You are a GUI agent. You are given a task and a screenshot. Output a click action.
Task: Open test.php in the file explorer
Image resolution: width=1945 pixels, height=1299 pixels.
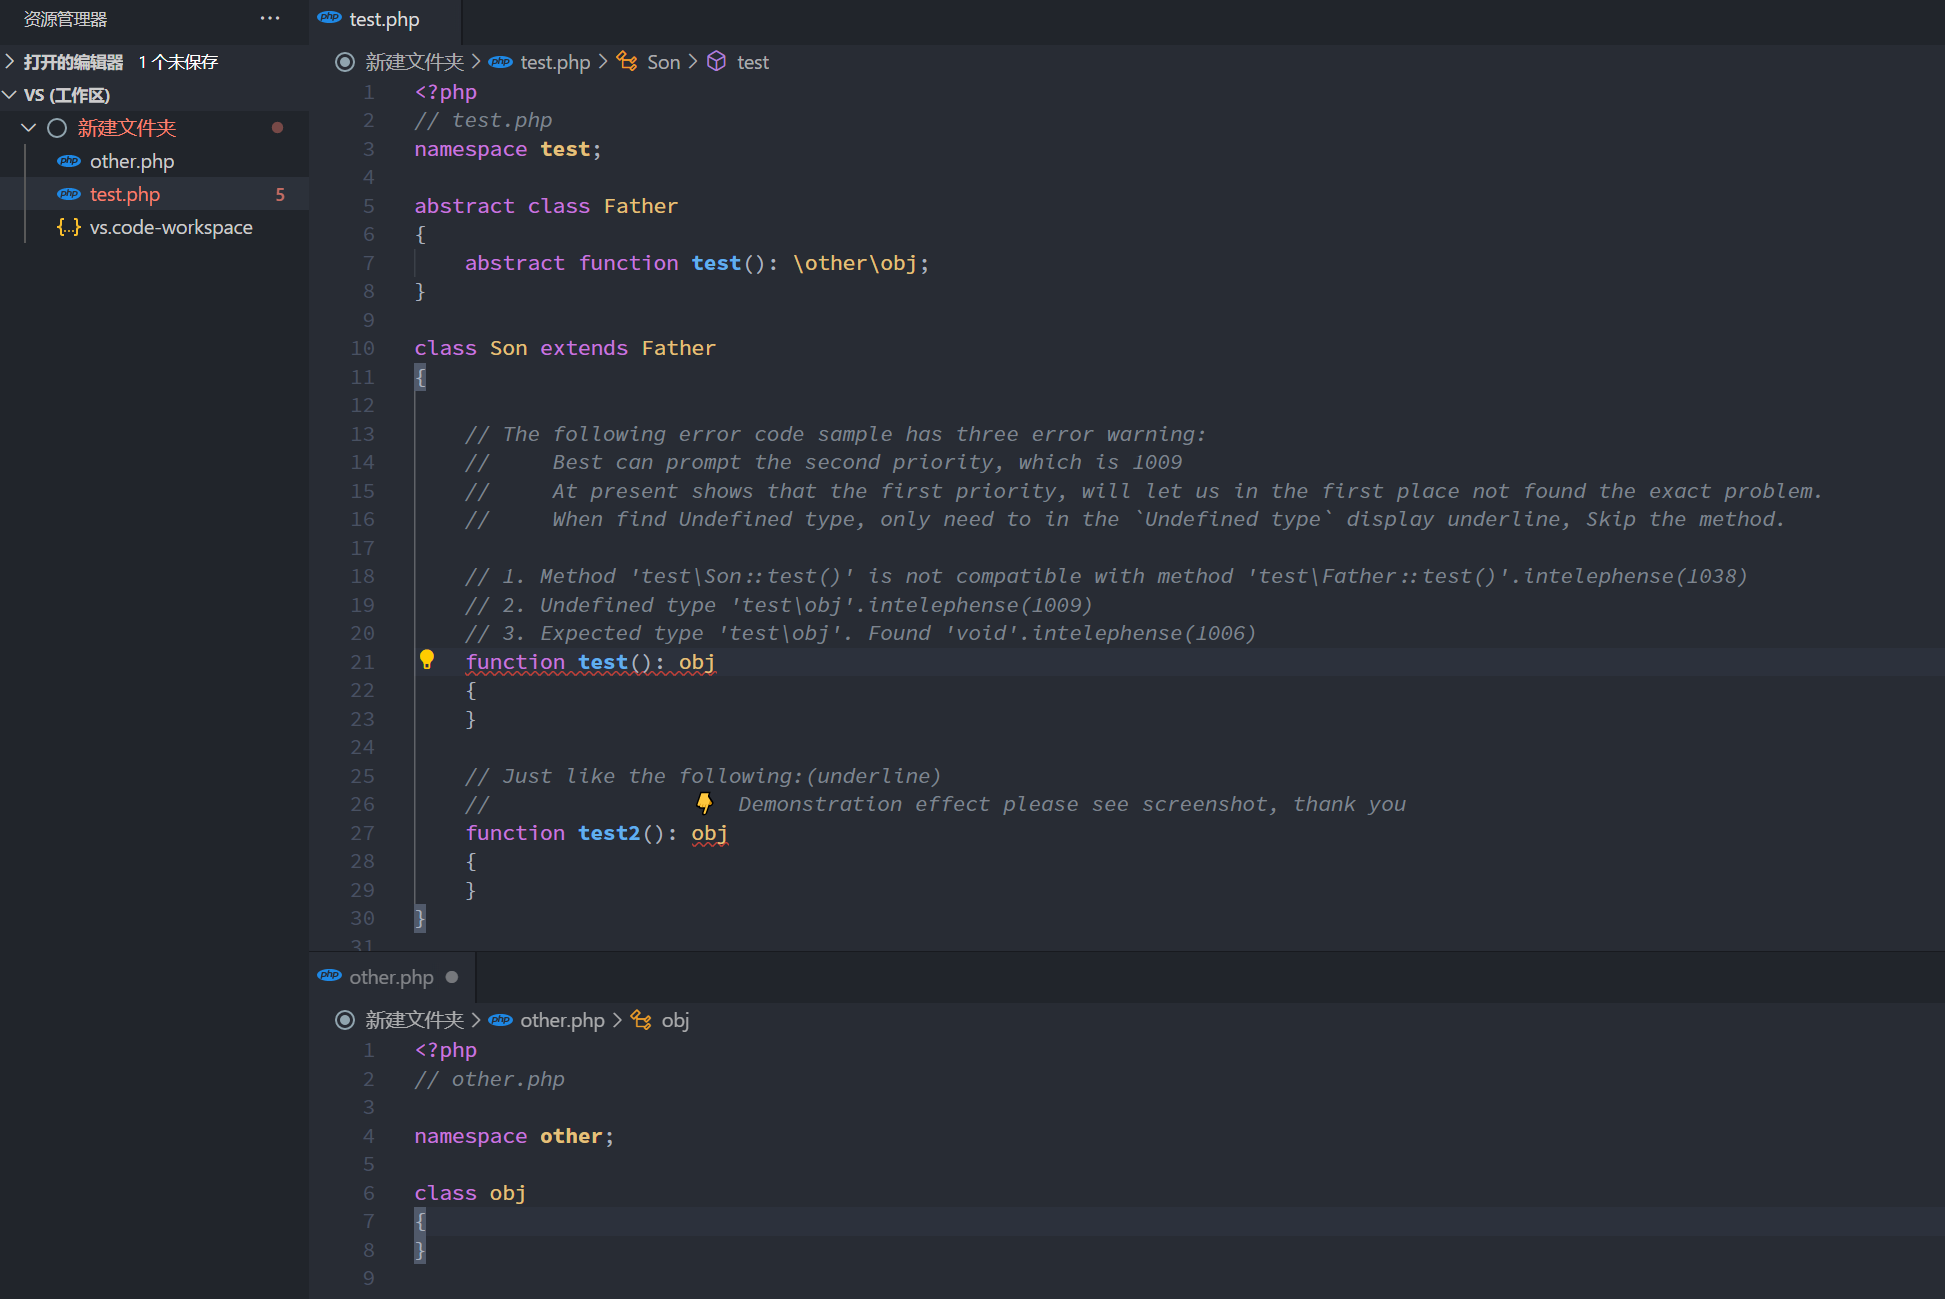(x=125, y=194)
